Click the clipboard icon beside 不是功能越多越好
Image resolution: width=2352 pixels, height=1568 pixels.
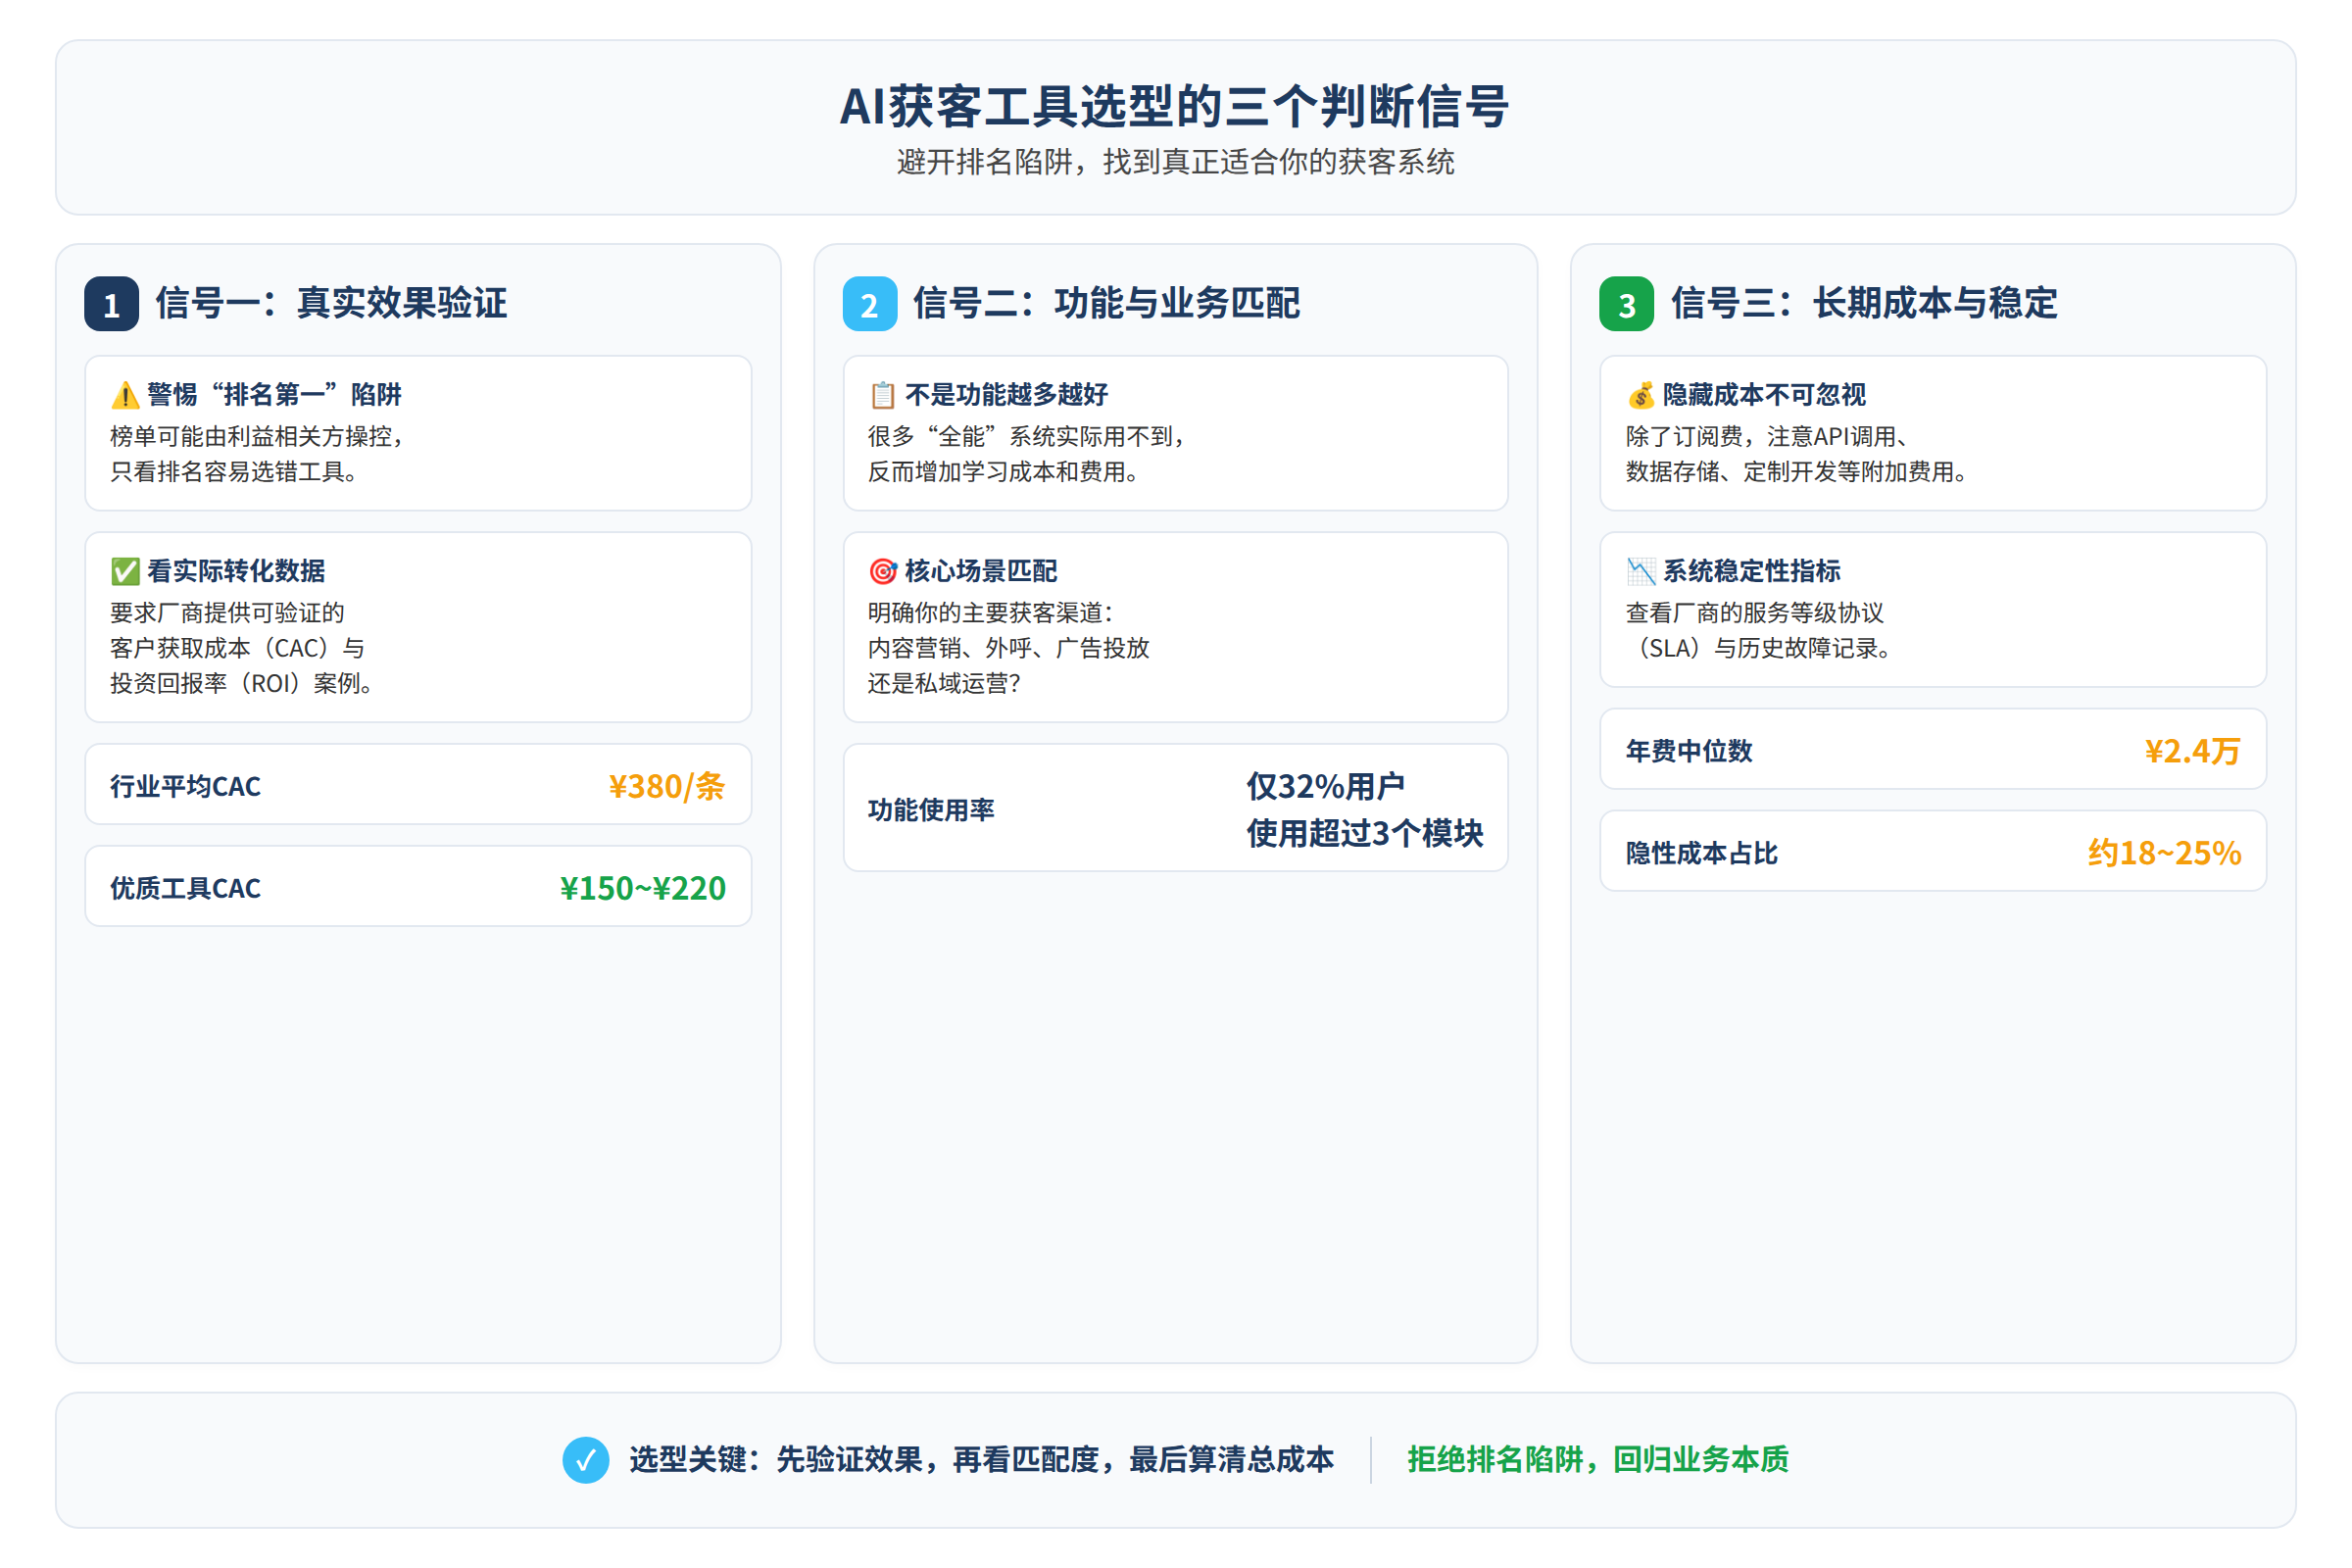[x=883, y=395]
